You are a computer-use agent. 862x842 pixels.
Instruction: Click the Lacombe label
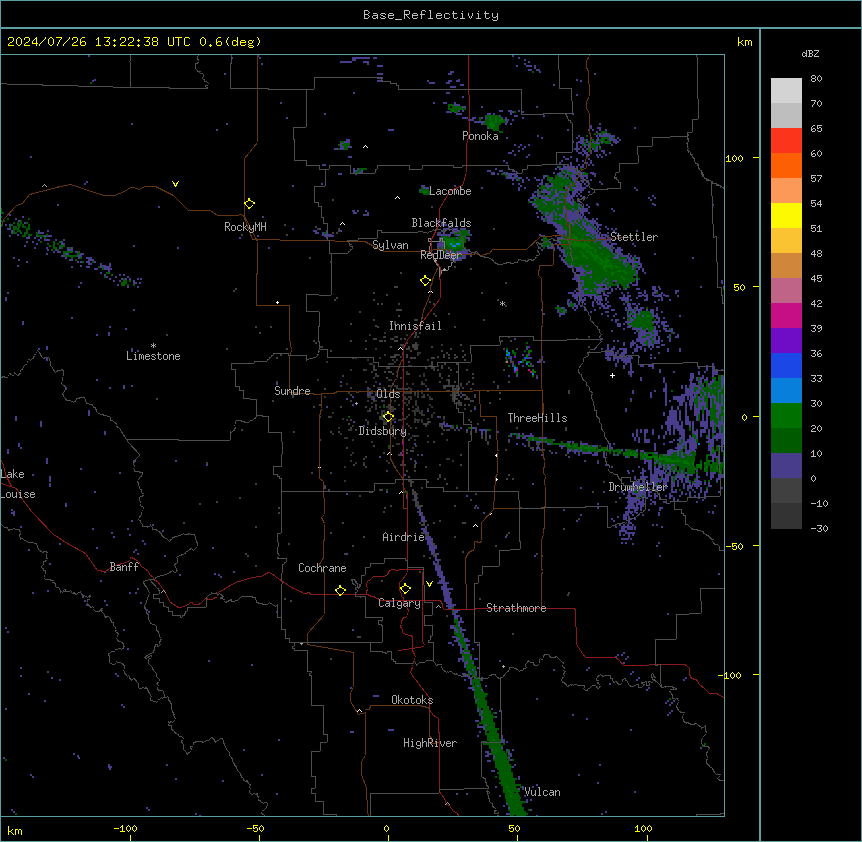click(450, 191)
